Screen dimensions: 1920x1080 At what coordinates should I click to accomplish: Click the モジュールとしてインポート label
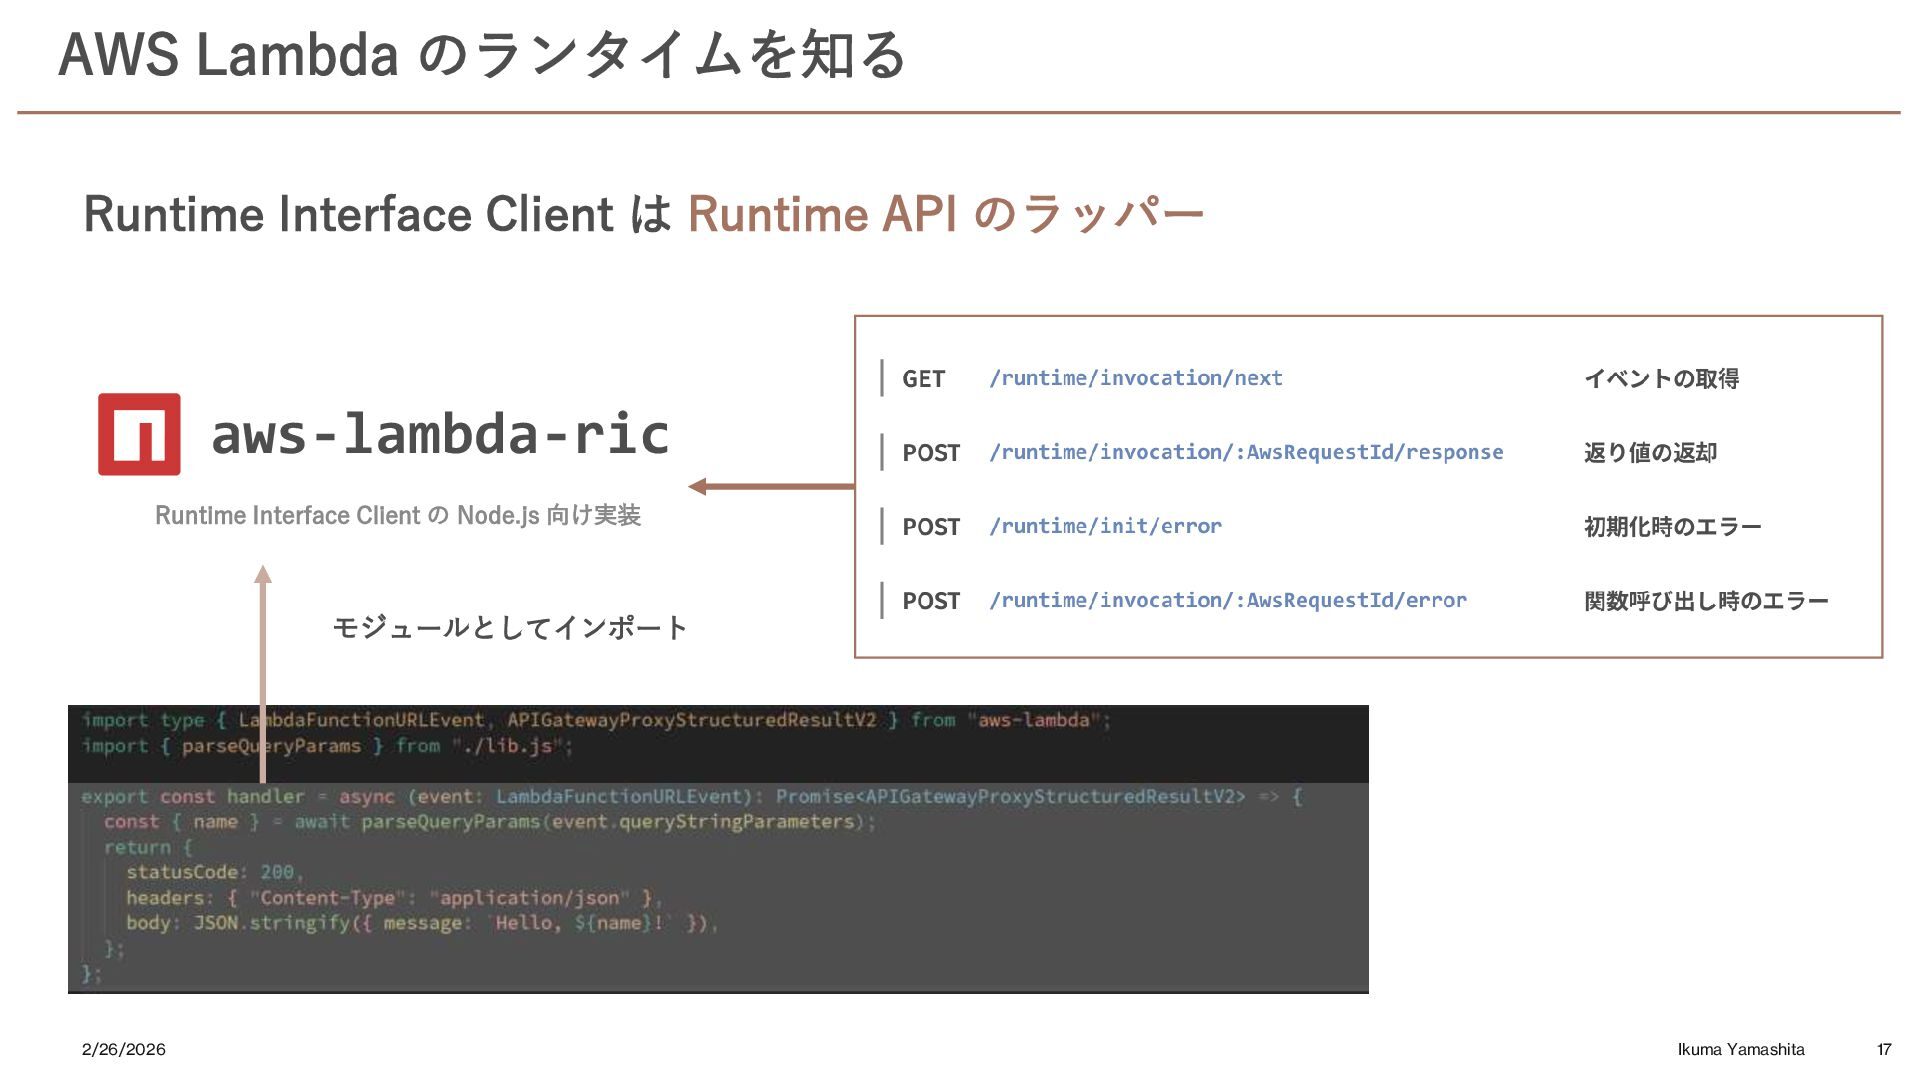point(509,628)
